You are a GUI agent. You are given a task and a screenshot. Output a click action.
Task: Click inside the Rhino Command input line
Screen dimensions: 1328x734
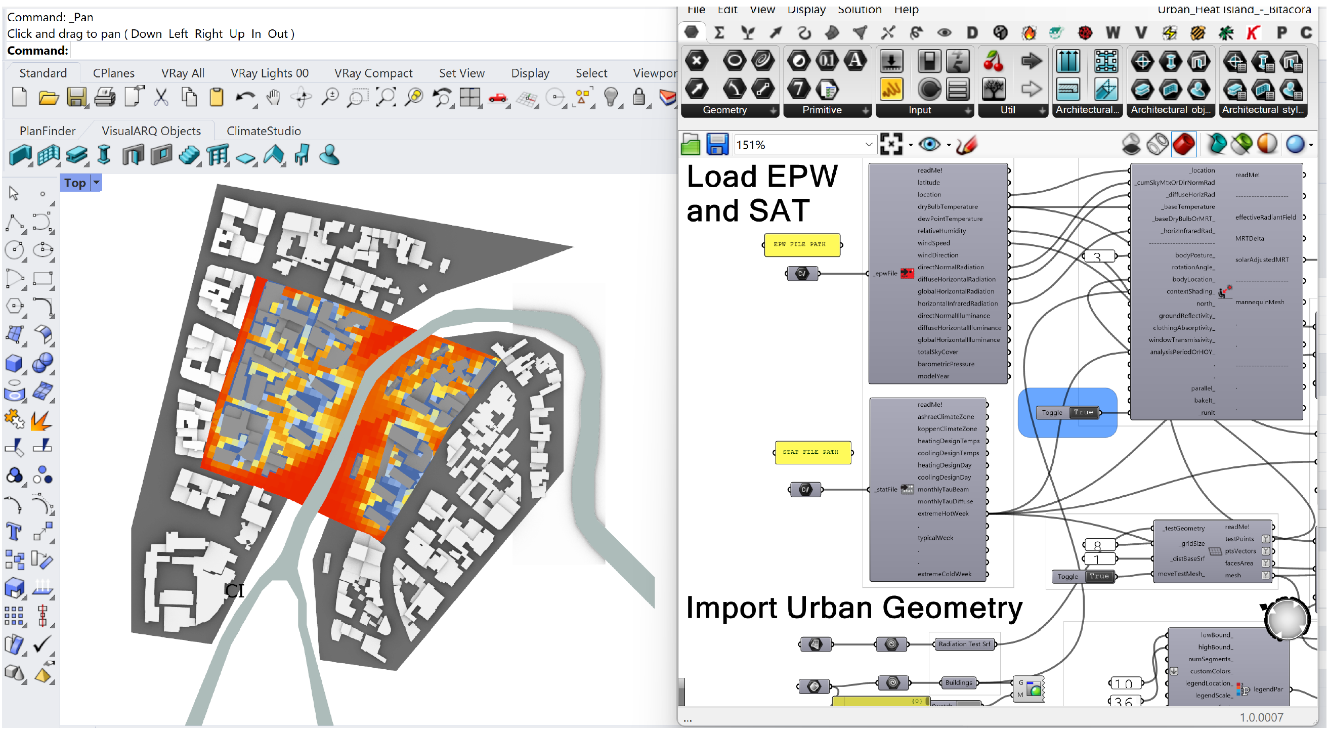coord(150,49)
